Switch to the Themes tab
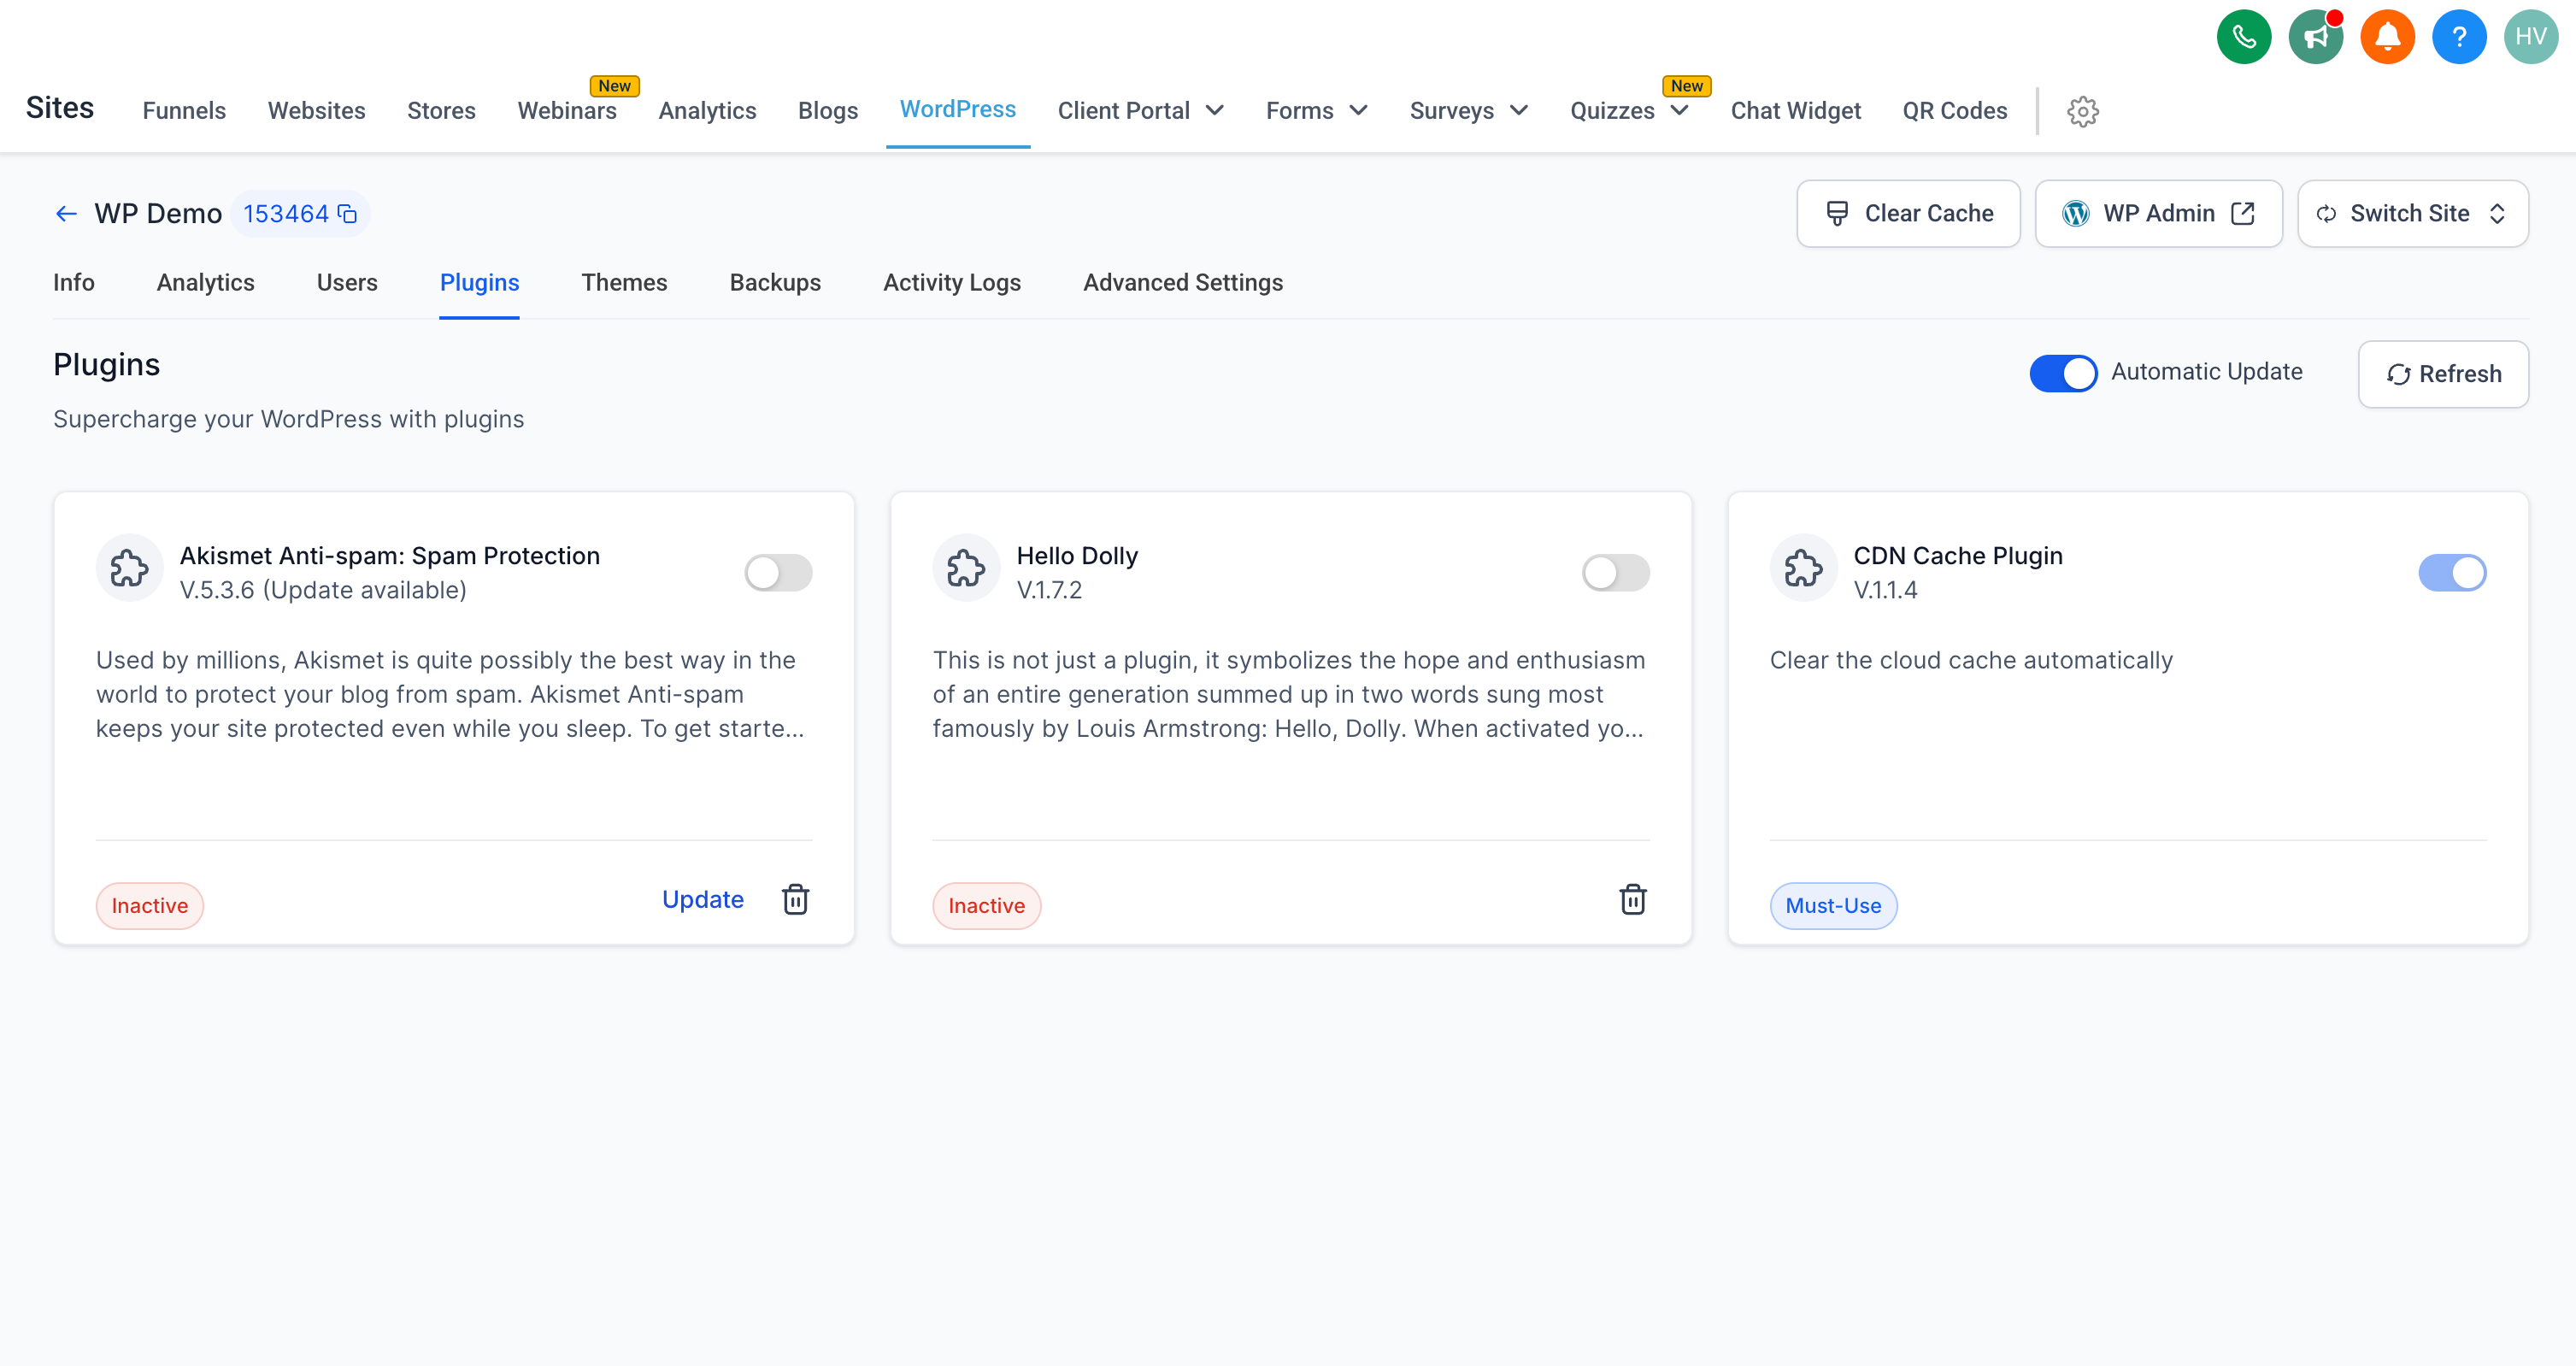Image resolution: width=2576 pixels, height=1366 pixels. [624, 283]
